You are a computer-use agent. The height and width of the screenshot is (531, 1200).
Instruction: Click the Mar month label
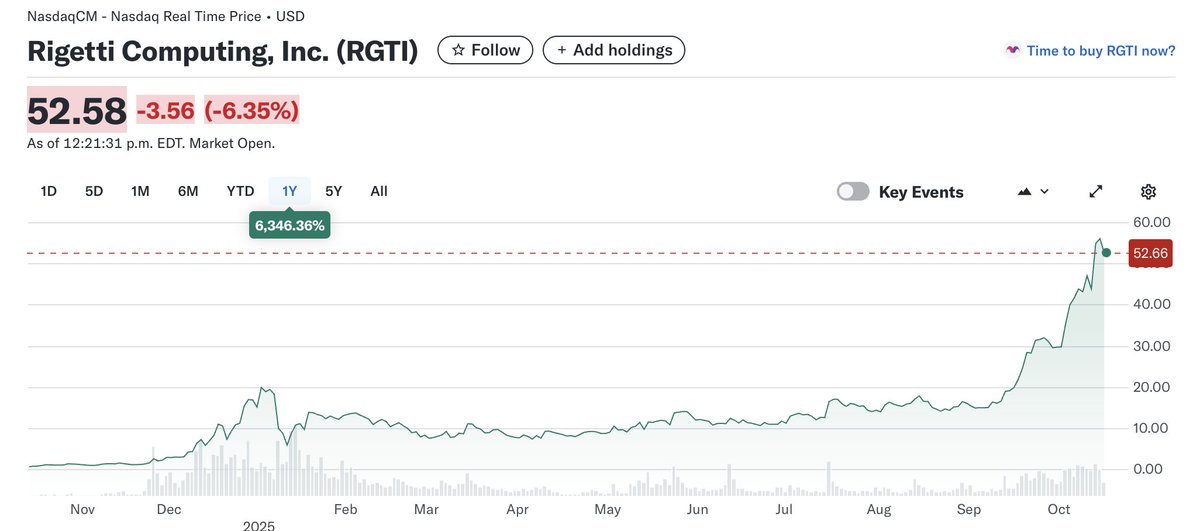pos(427,510)
